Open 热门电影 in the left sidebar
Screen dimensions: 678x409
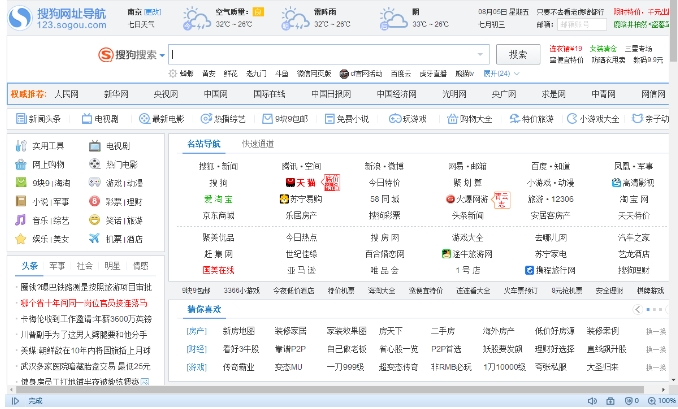[x=122, y=165]
